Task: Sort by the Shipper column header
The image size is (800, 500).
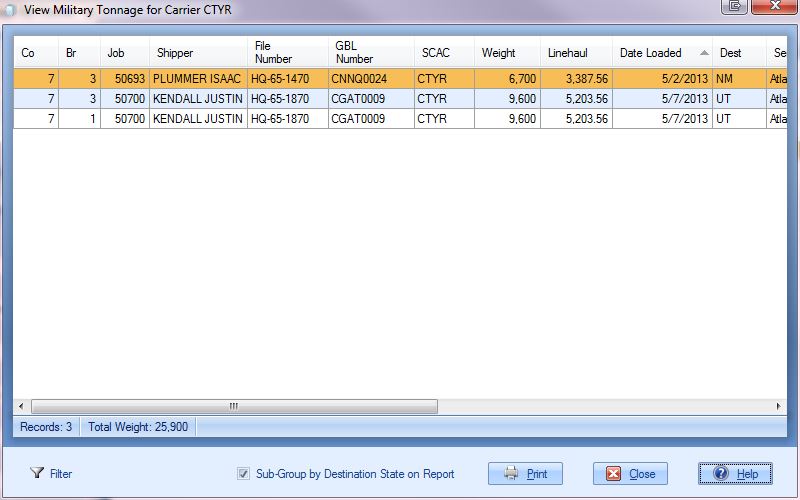Action: (x=175, y=53)
